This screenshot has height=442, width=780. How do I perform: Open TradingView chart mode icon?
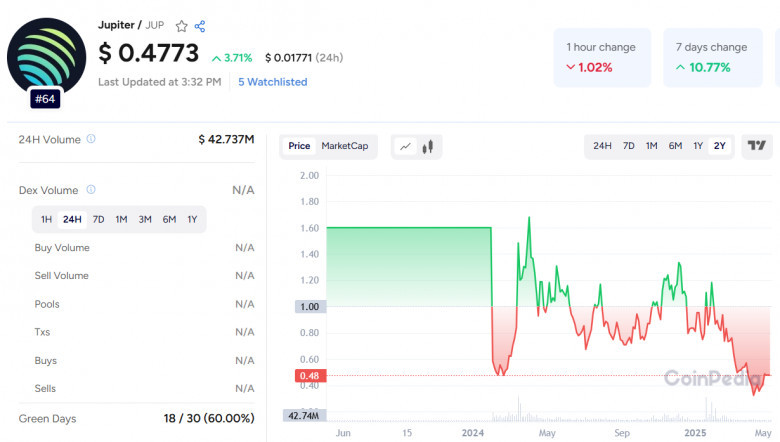pos(757,146)
